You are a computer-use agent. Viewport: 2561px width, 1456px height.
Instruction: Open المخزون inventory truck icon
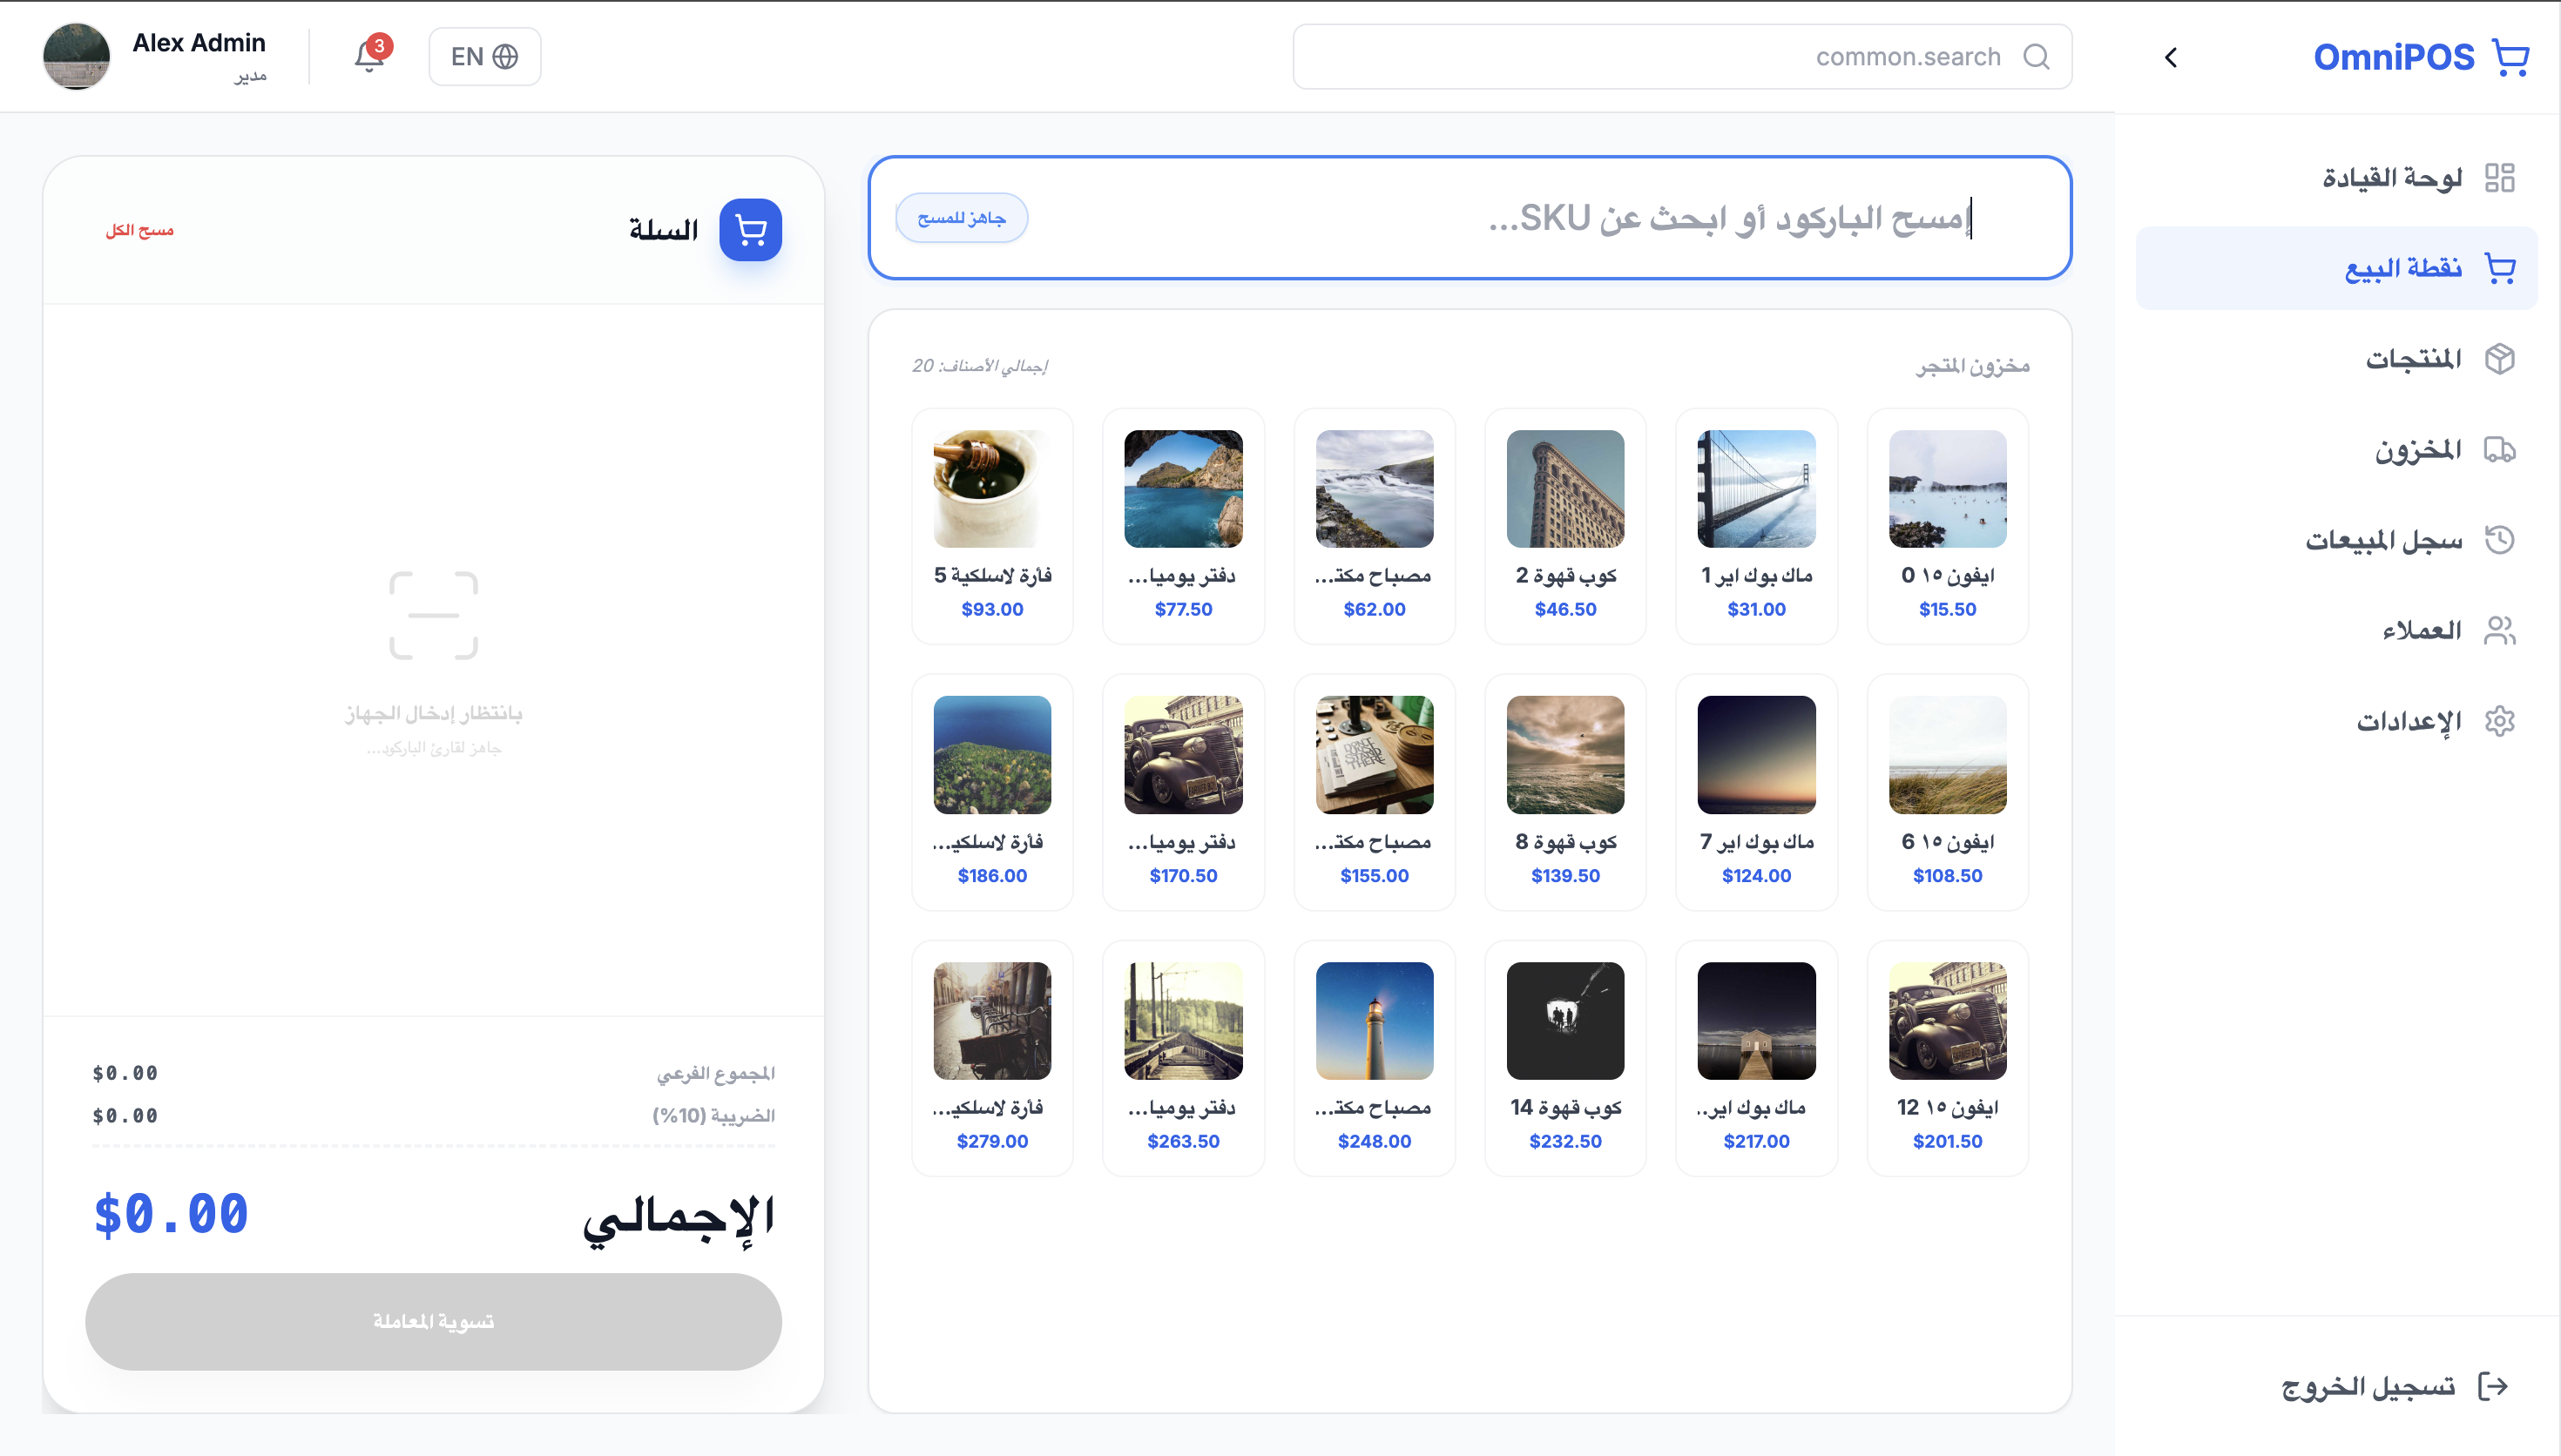coord(2502,449)
